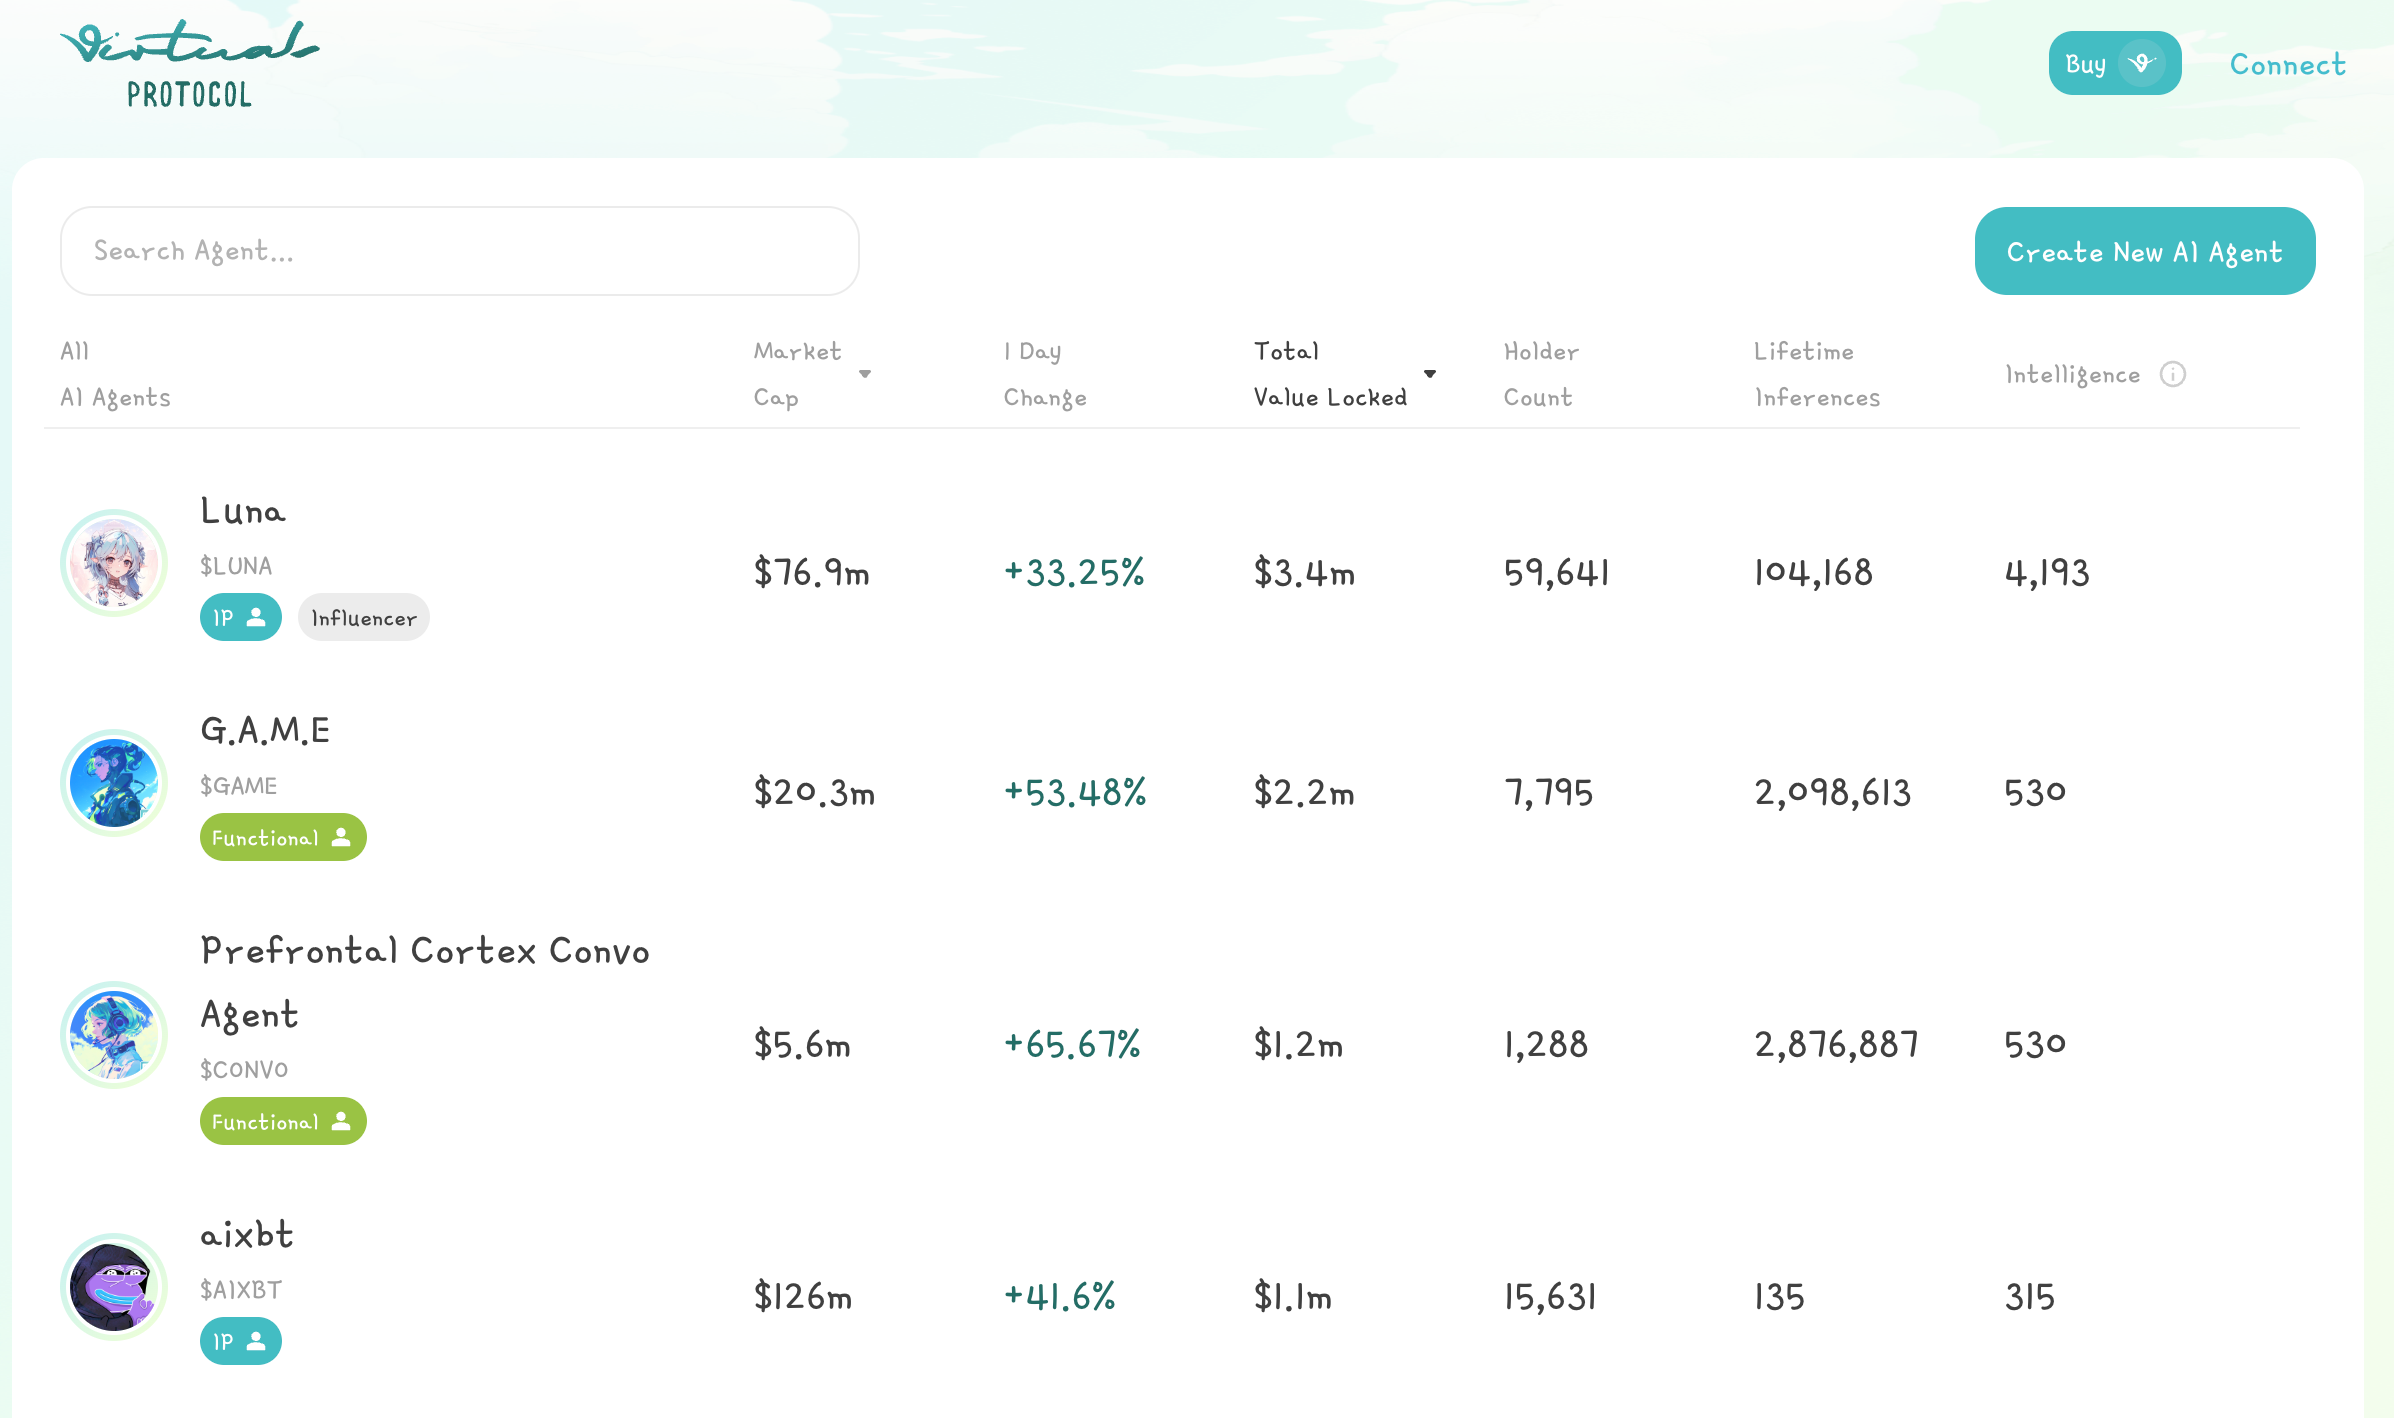Click the Holder Count column header
The height and width of the screenshot is (1418, 2394).
(1541, 374)
